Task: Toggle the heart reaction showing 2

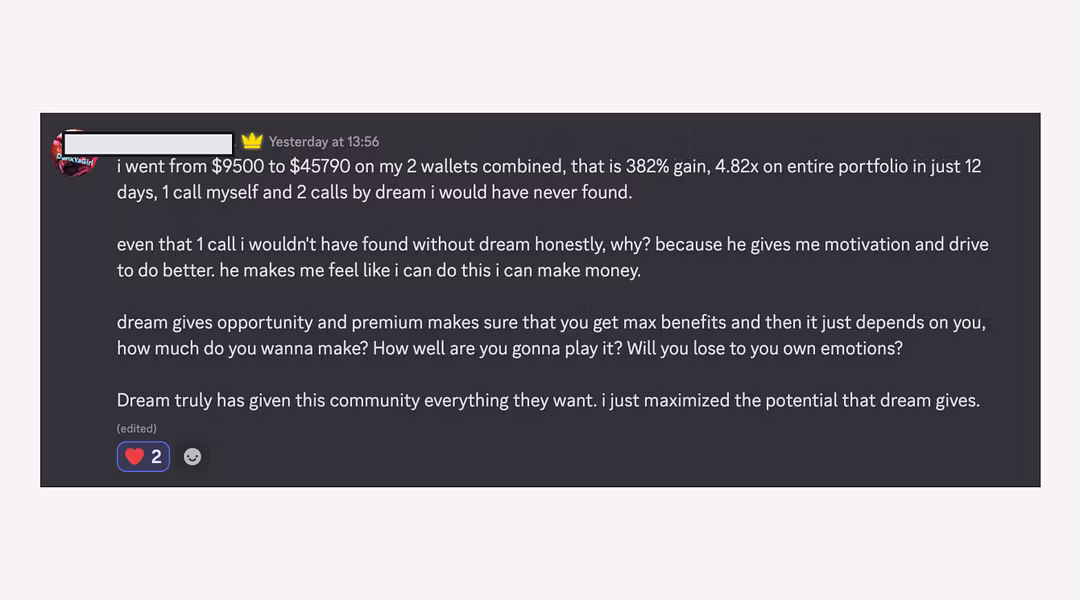Action: (143, 457)
